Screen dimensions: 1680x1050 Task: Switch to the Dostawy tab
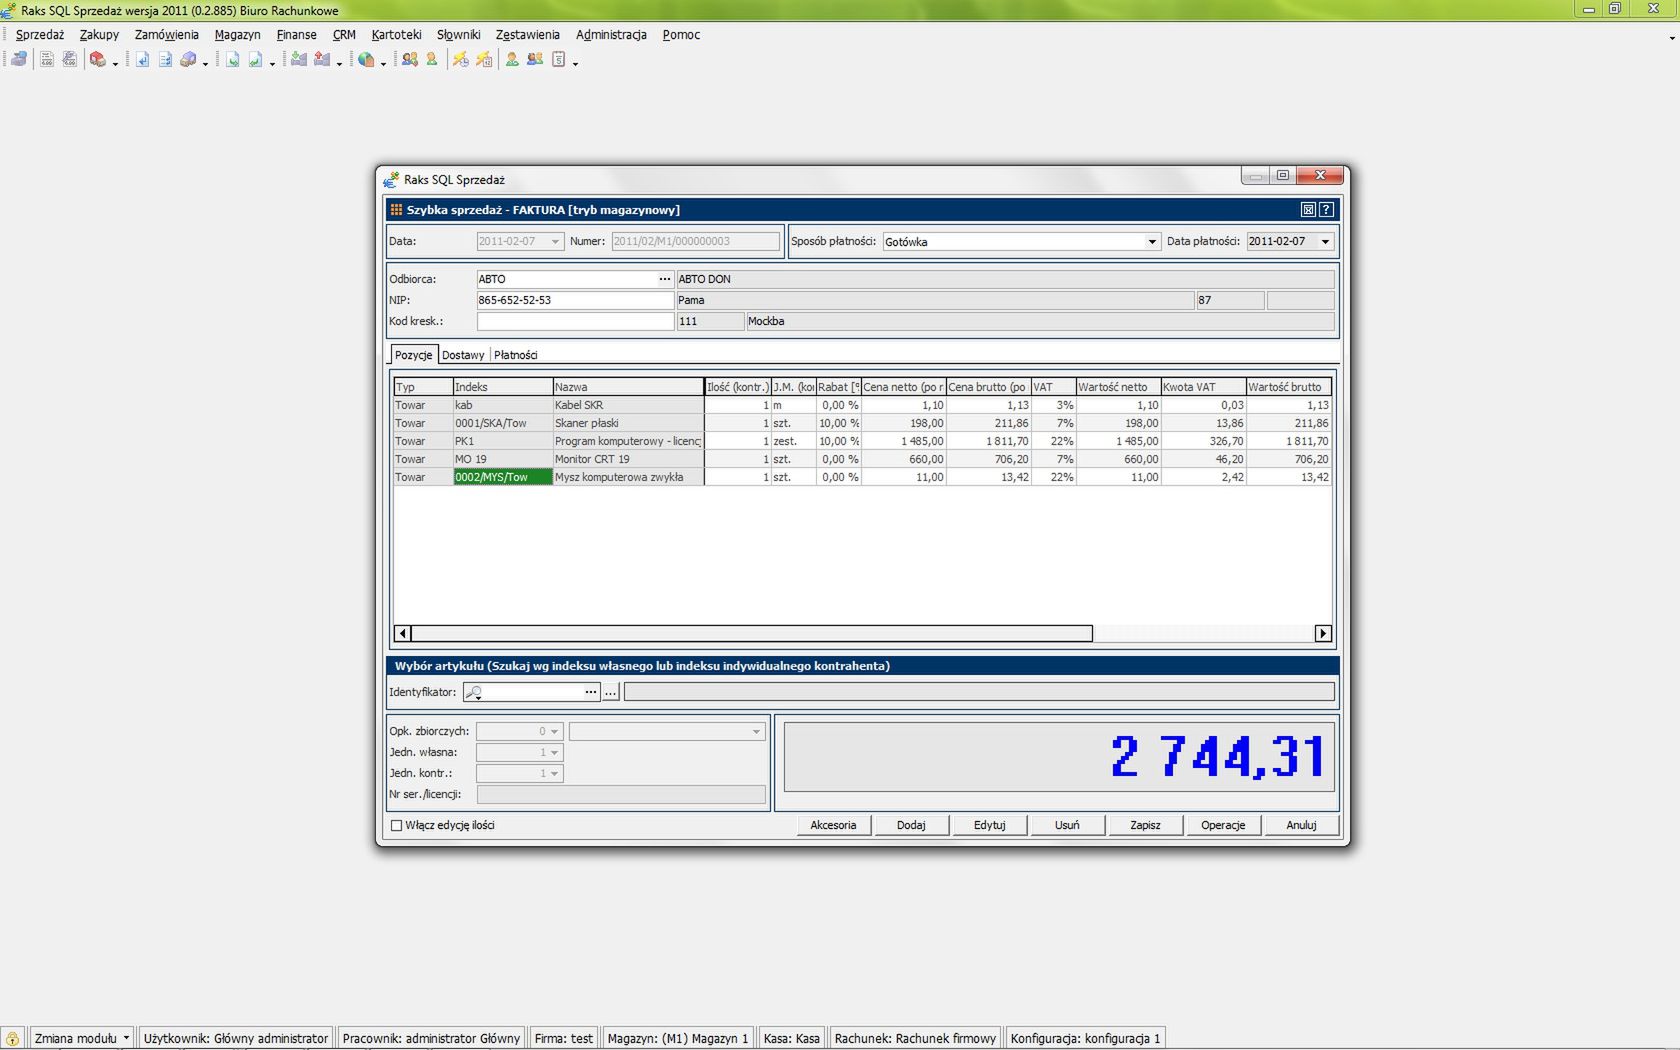point(463,355)
